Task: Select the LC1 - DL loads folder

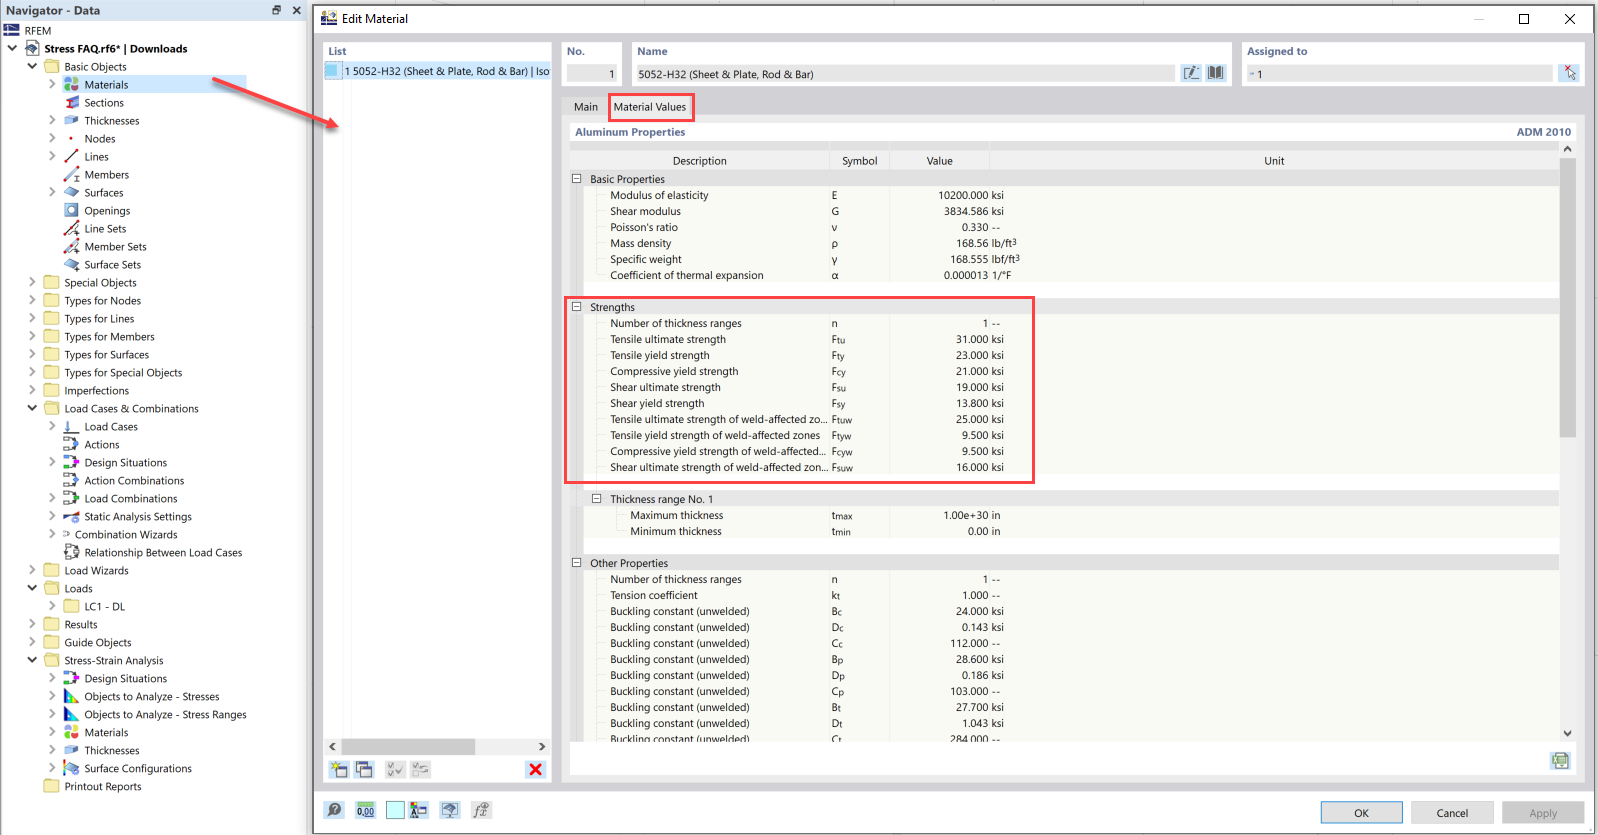Action: (104, 607)
